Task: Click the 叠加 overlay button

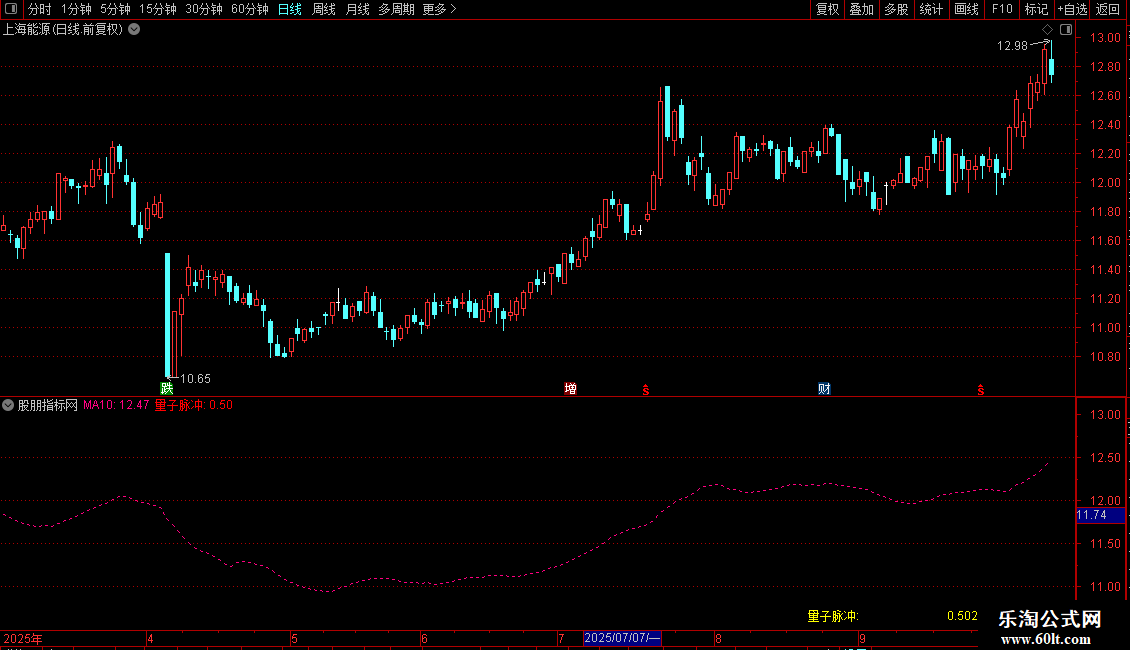Action: (861, 9)
